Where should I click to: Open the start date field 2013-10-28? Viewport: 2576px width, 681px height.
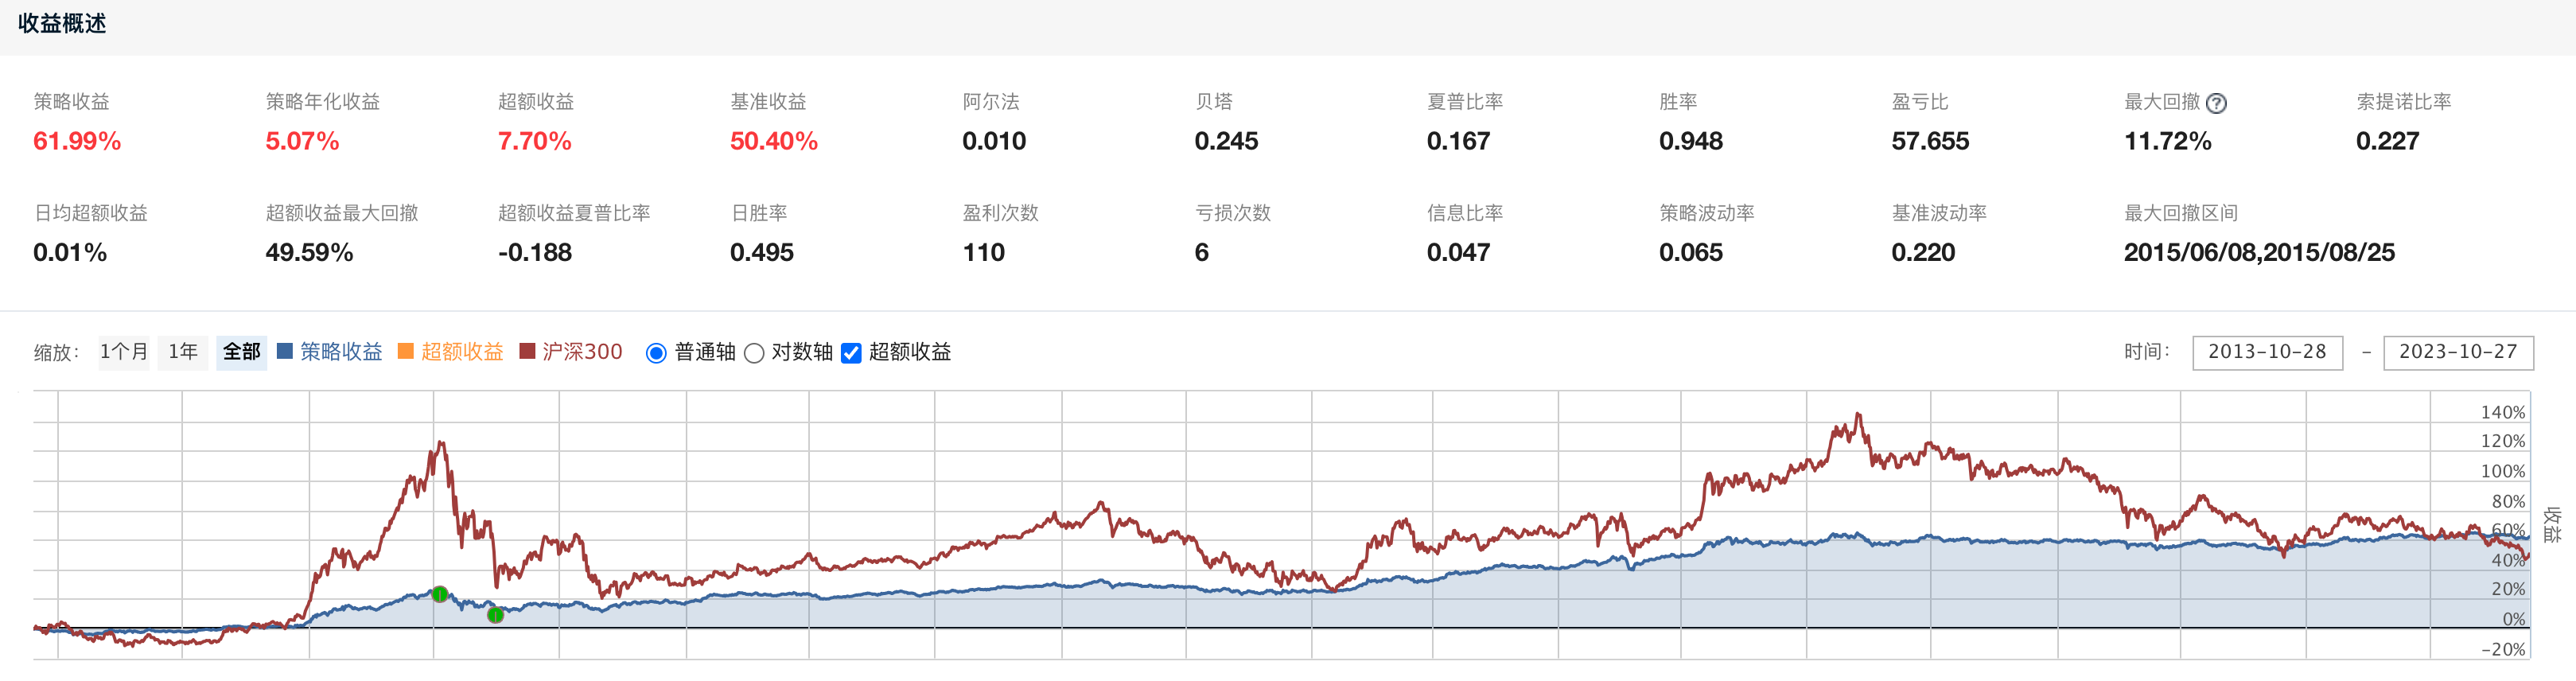(2267, 352)
